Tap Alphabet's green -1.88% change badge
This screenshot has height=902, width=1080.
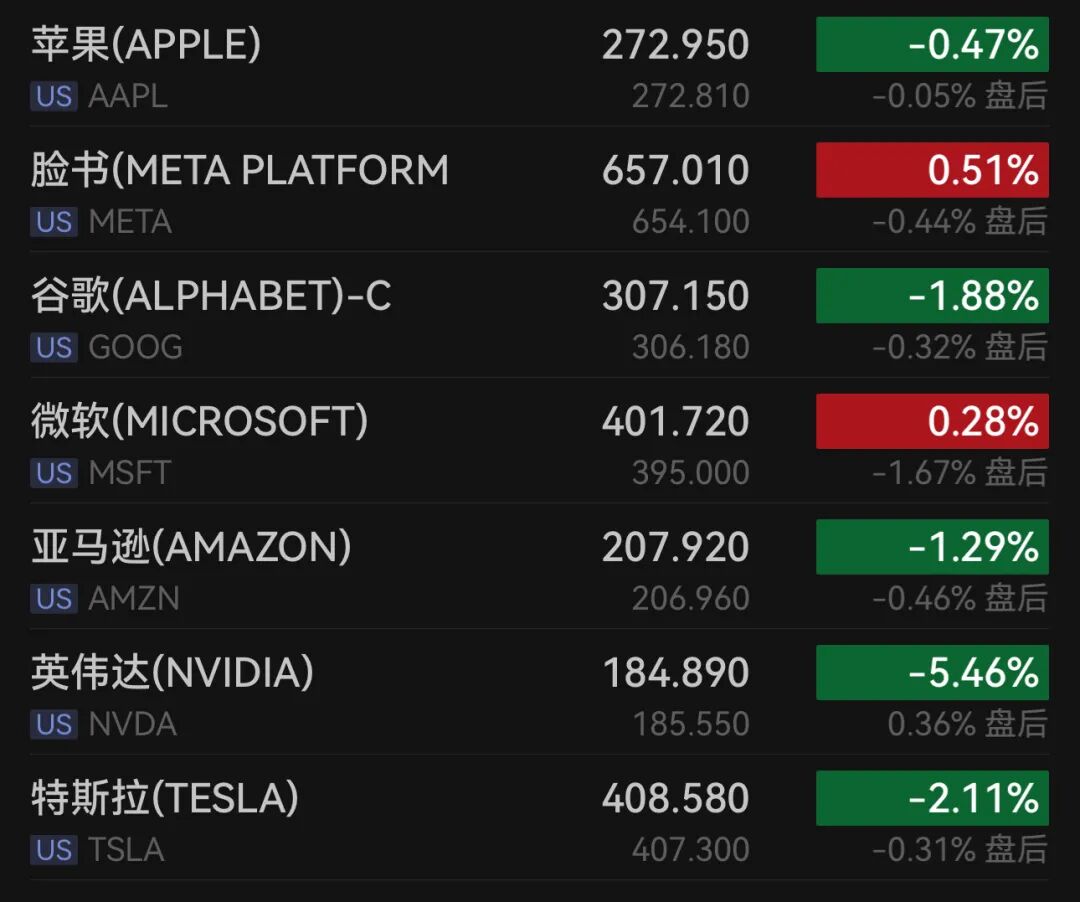tap(932, 296)
